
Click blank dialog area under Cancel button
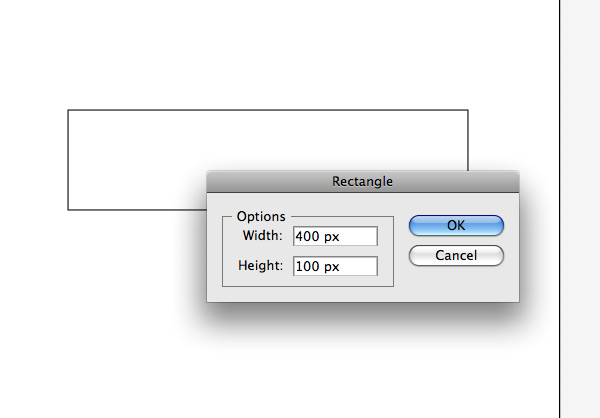pyautogui.click(x=456, y=283)
